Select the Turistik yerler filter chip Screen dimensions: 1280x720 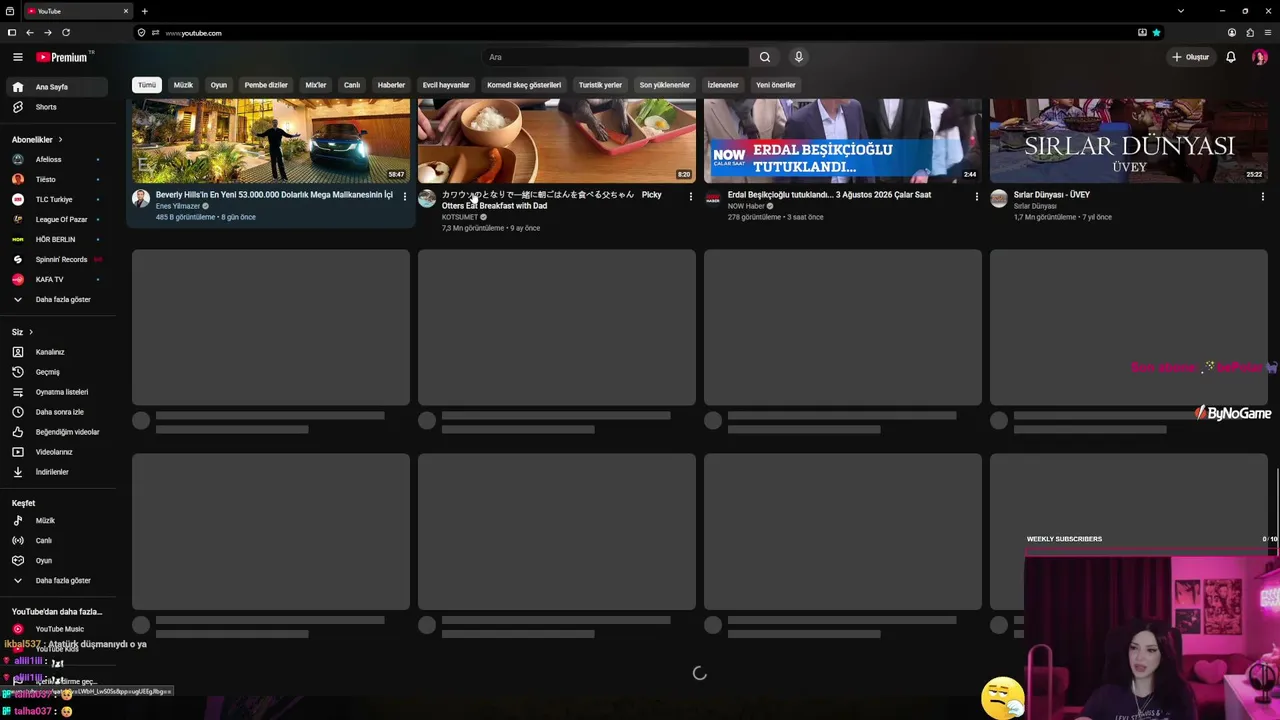(600, 85)
